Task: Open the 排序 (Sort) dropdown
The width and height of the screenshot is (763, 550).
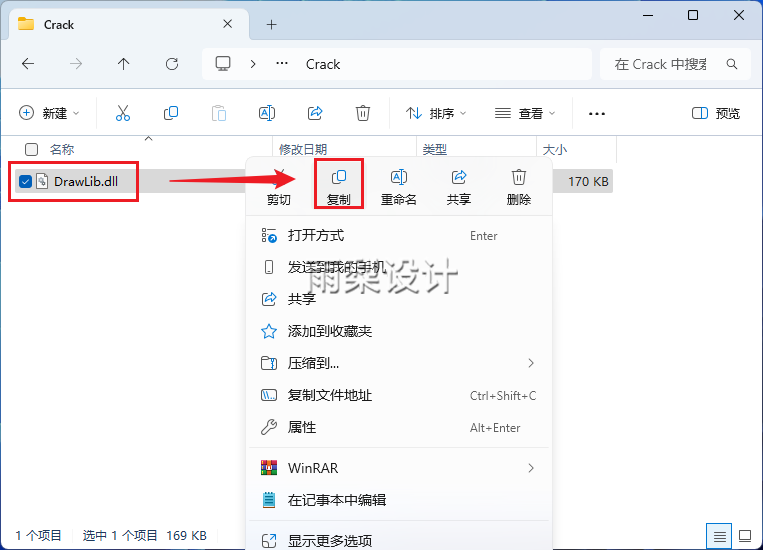Action: [436, 113]
